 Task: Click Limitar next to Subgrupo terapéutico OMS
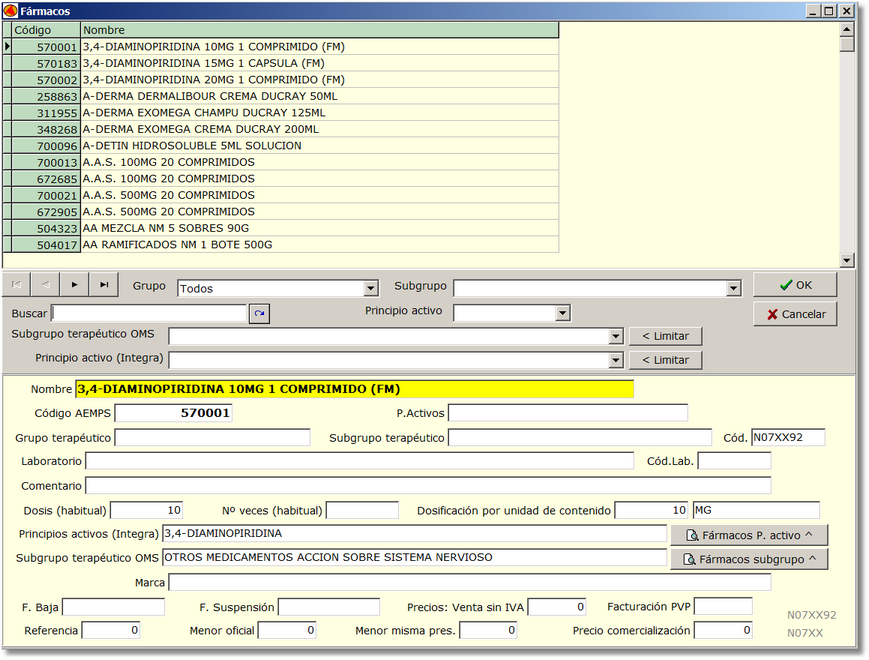[666, 336]
